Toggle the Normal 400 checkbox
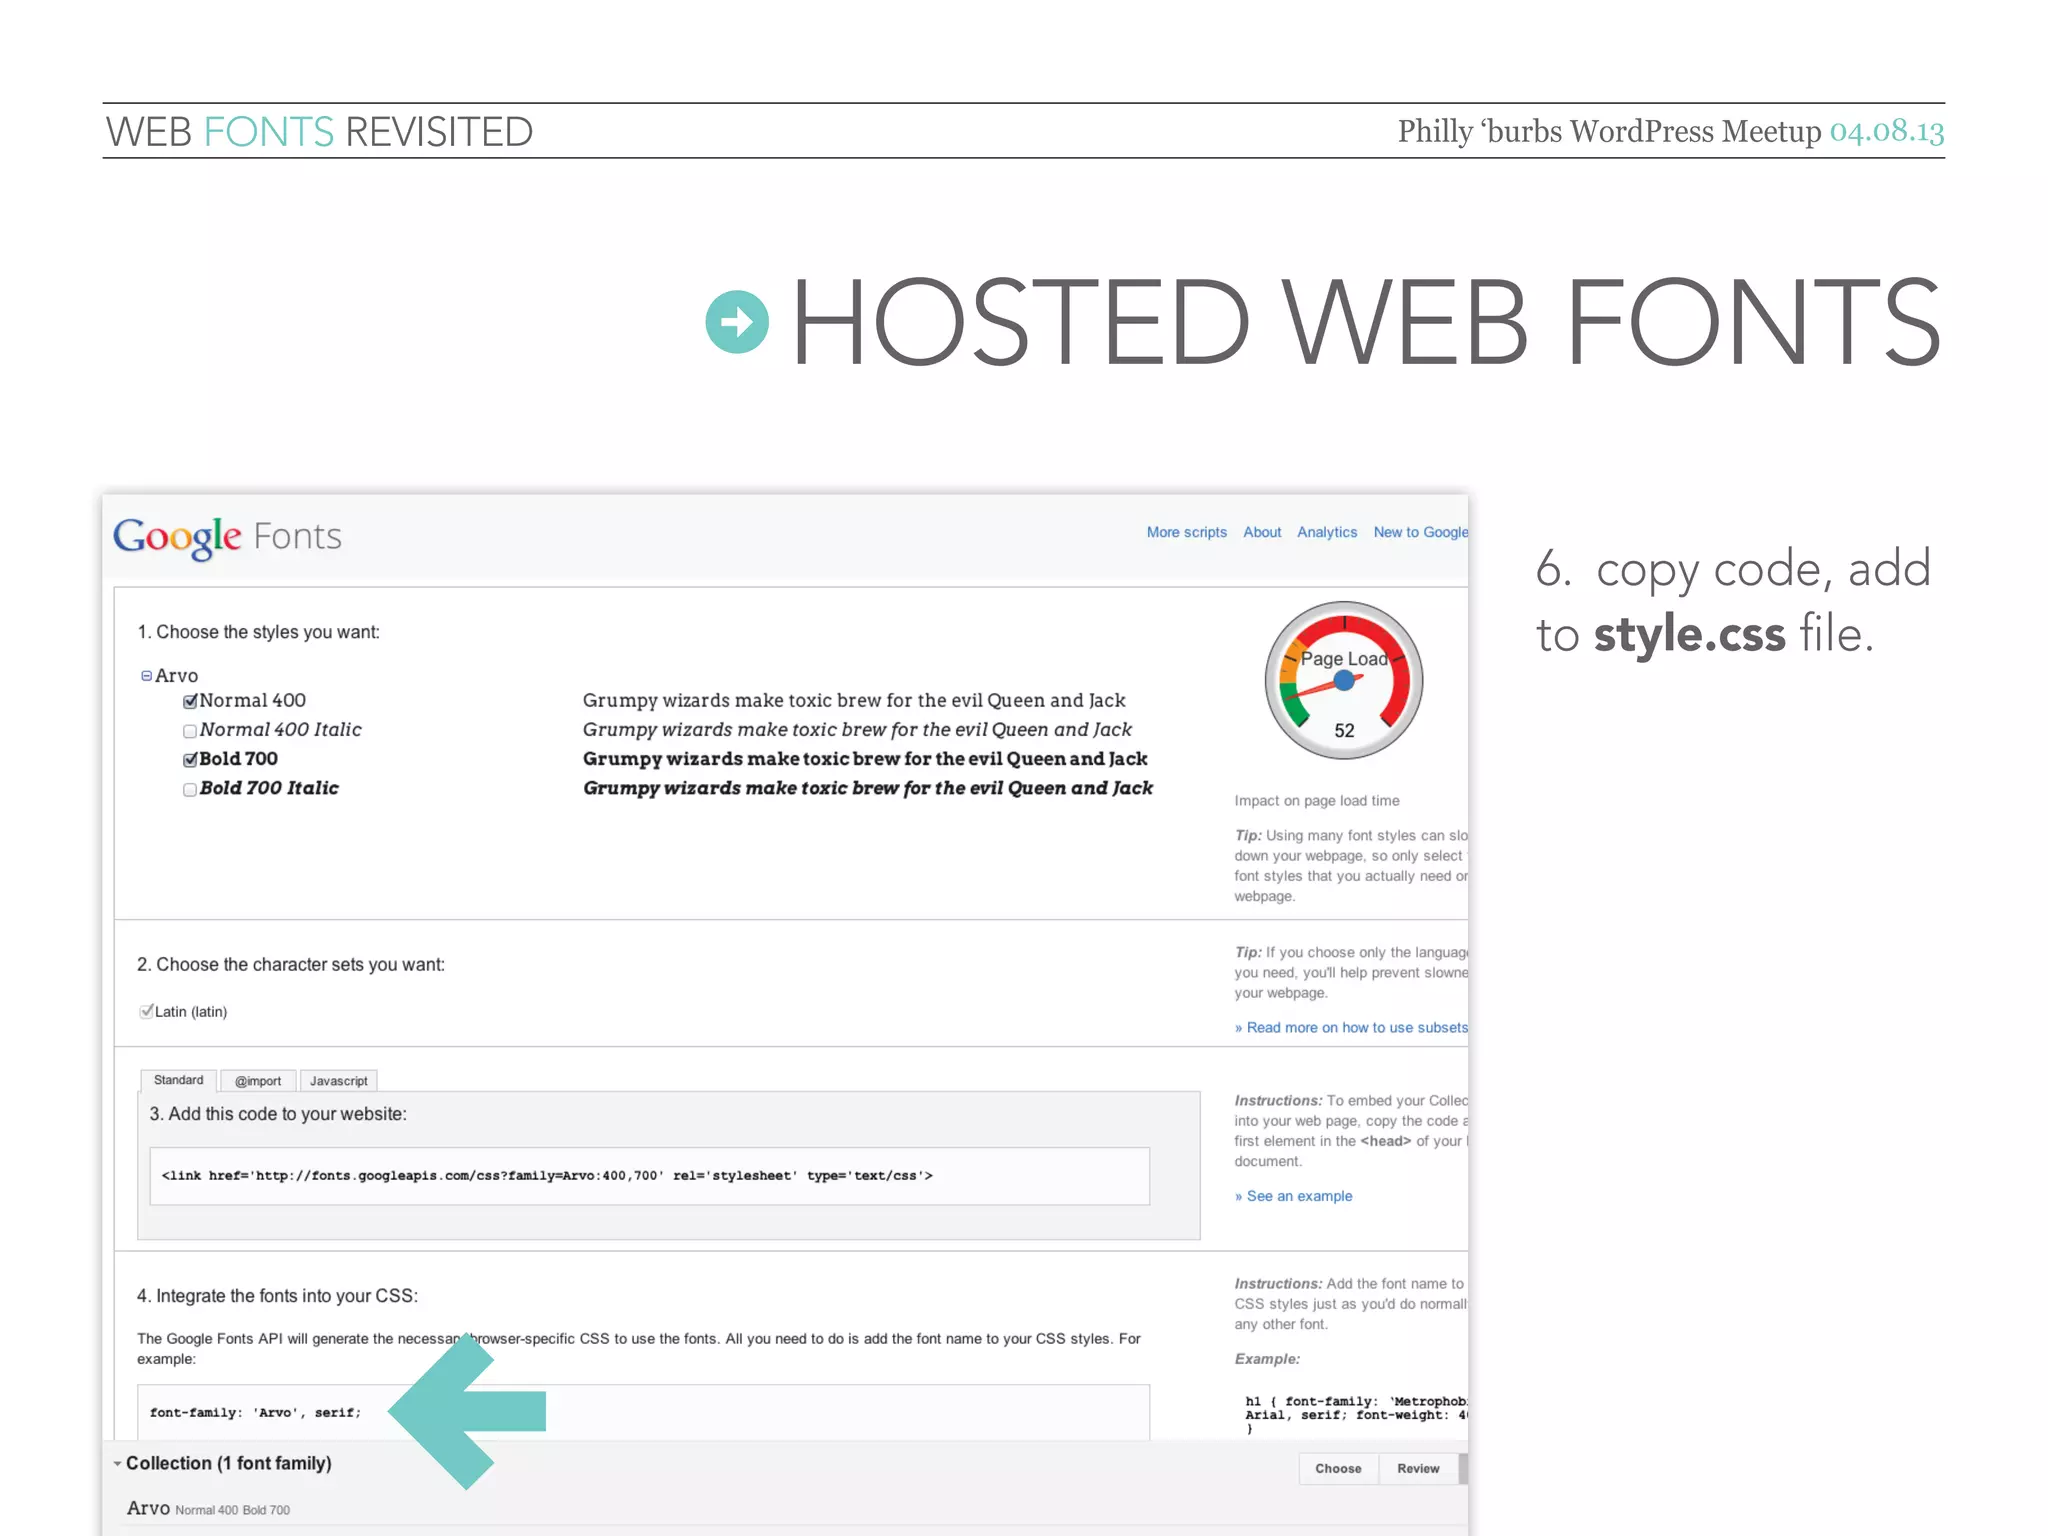 190,702
